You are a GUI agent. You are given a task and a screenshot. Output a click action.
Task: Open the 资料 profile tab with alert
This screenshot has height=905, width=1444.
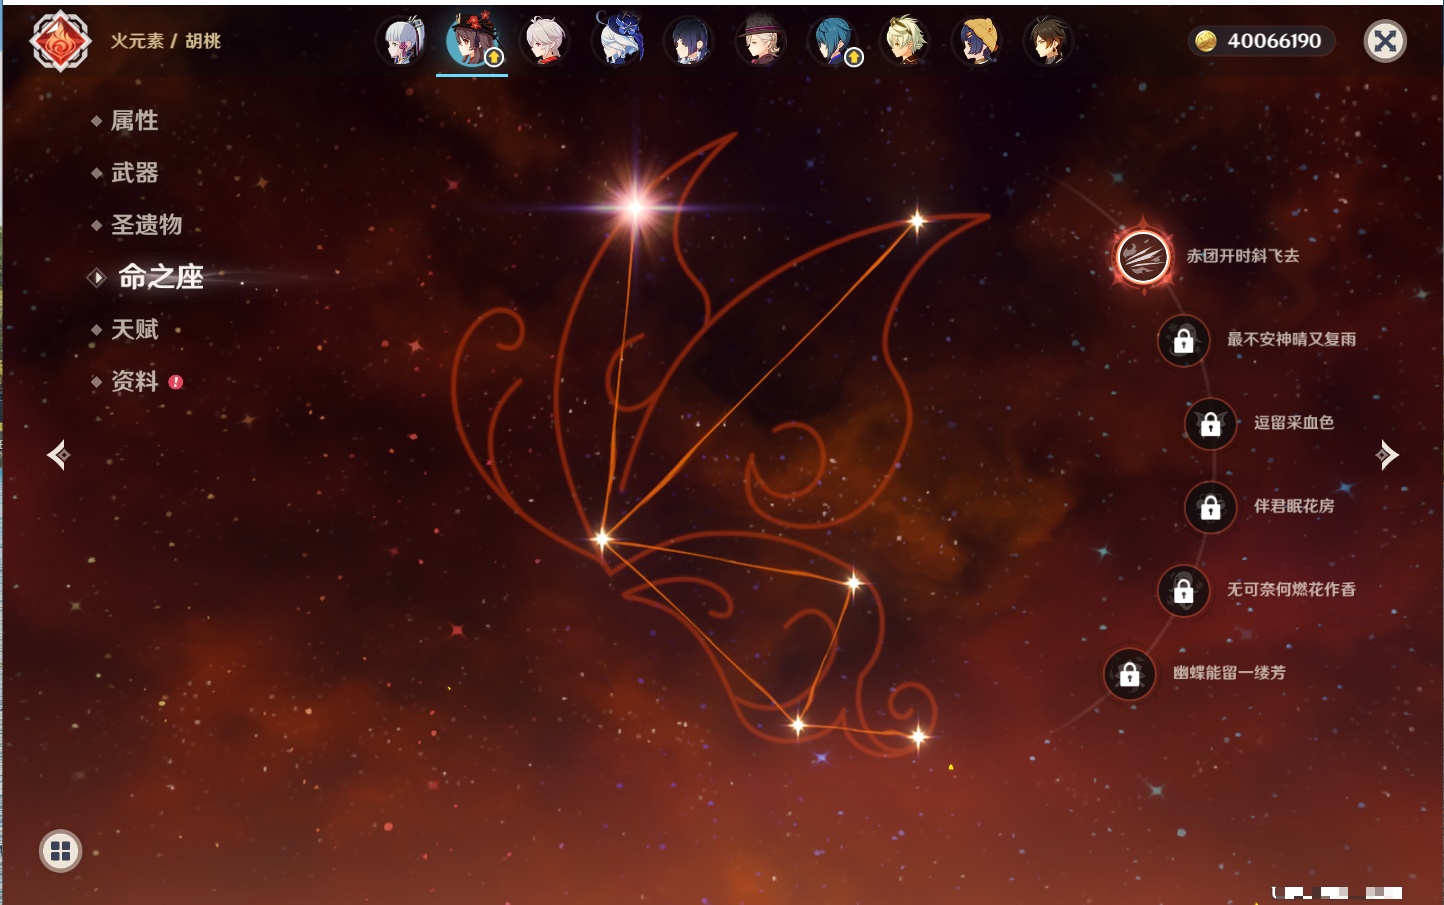(x=134, y=381)
